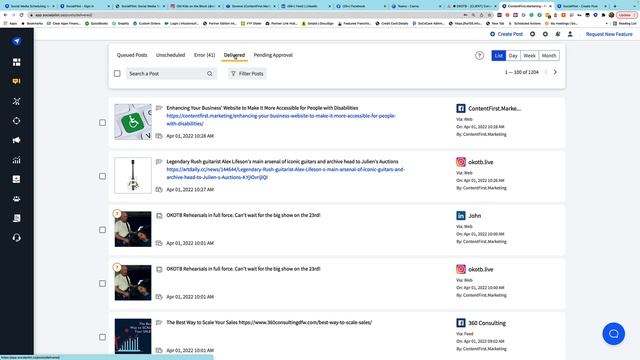Open the contentfirst.marketing accessibility article link
640x360 pixels.
pyautogui.click(x=281, y=120)
